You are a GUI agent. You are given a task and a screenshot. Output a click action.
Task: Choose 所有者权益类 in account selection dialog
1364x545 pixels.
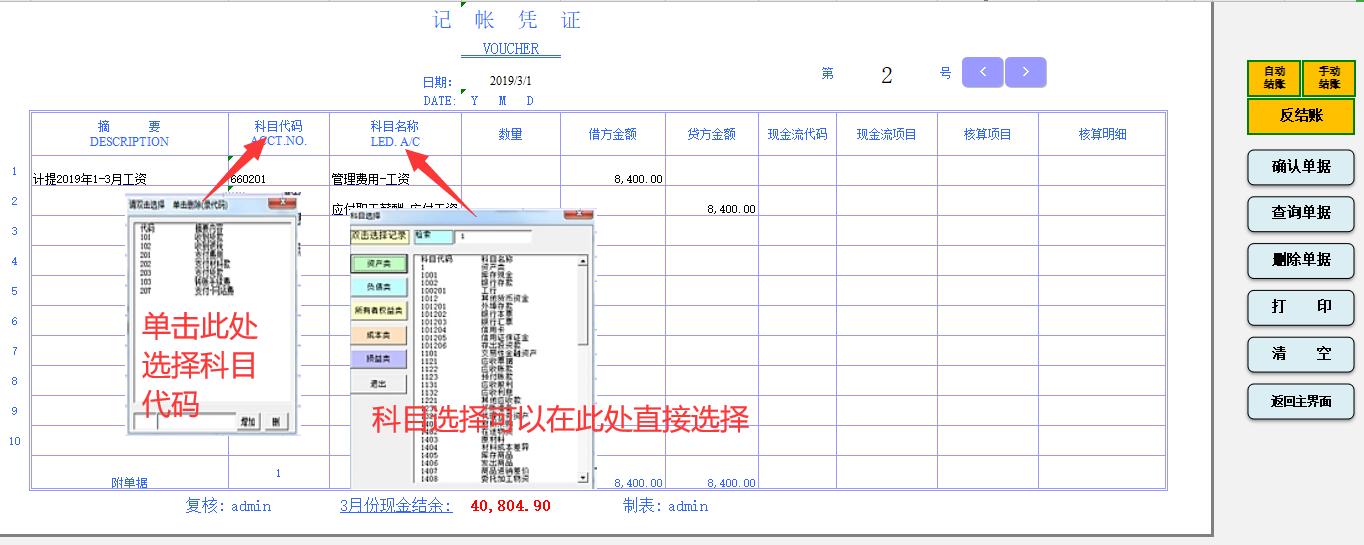pos(379,311)
